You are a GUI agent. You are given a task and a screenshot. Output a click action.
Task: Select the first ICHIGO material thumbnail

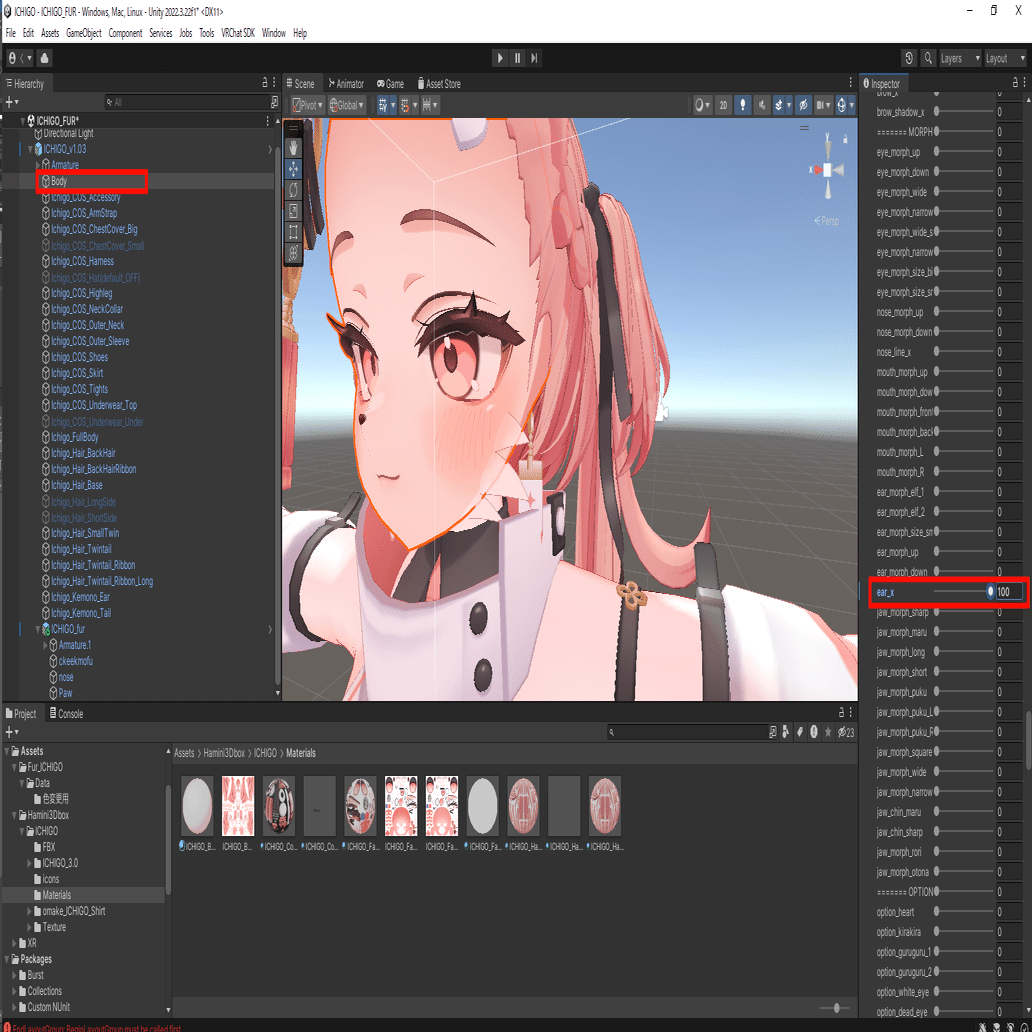(197, 805)
